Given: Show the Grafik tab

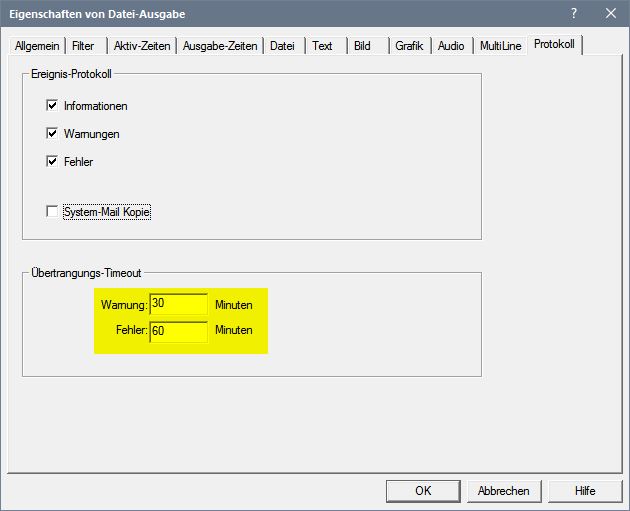Looking at the screenshot, I should point(409,46).
